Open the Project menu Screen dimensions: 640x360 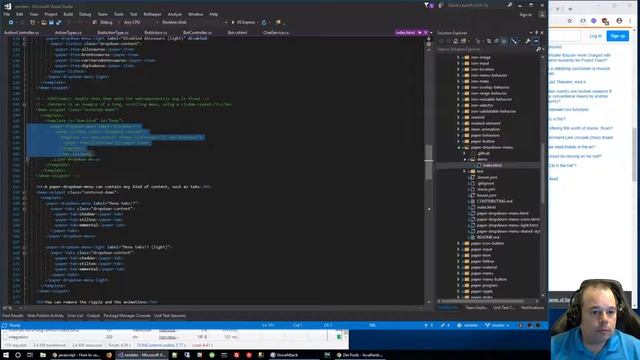(x=51, y=14)
